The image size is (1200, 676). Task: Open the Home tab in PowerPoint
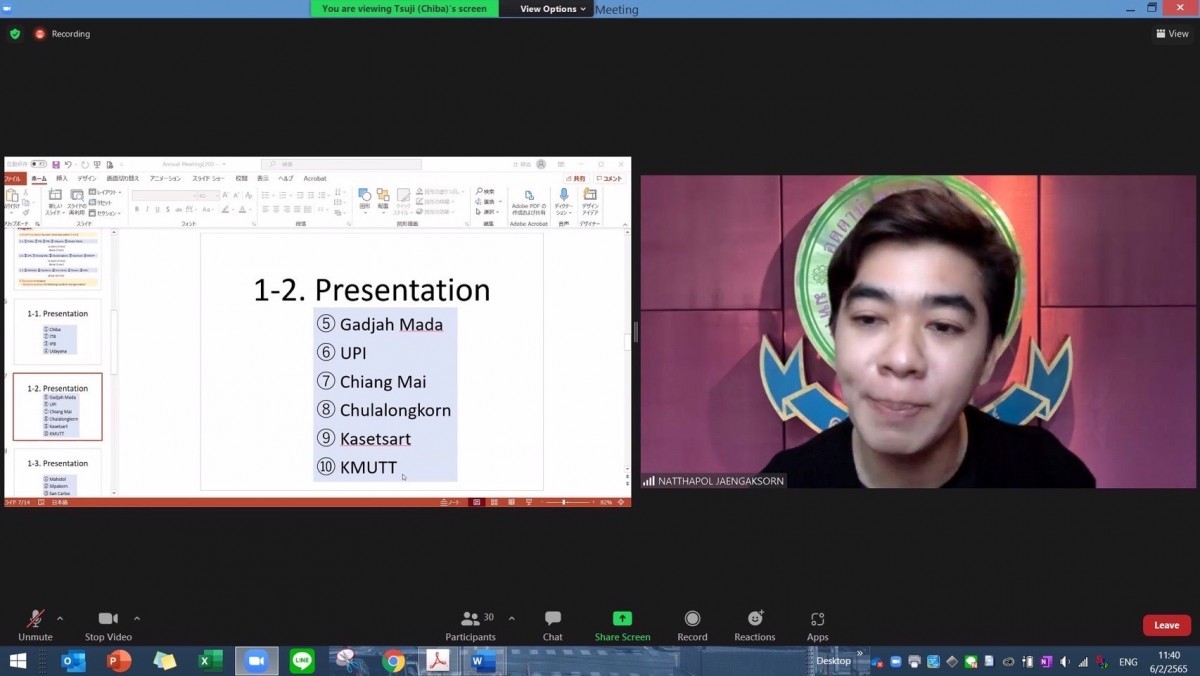[x=39, y=179]
